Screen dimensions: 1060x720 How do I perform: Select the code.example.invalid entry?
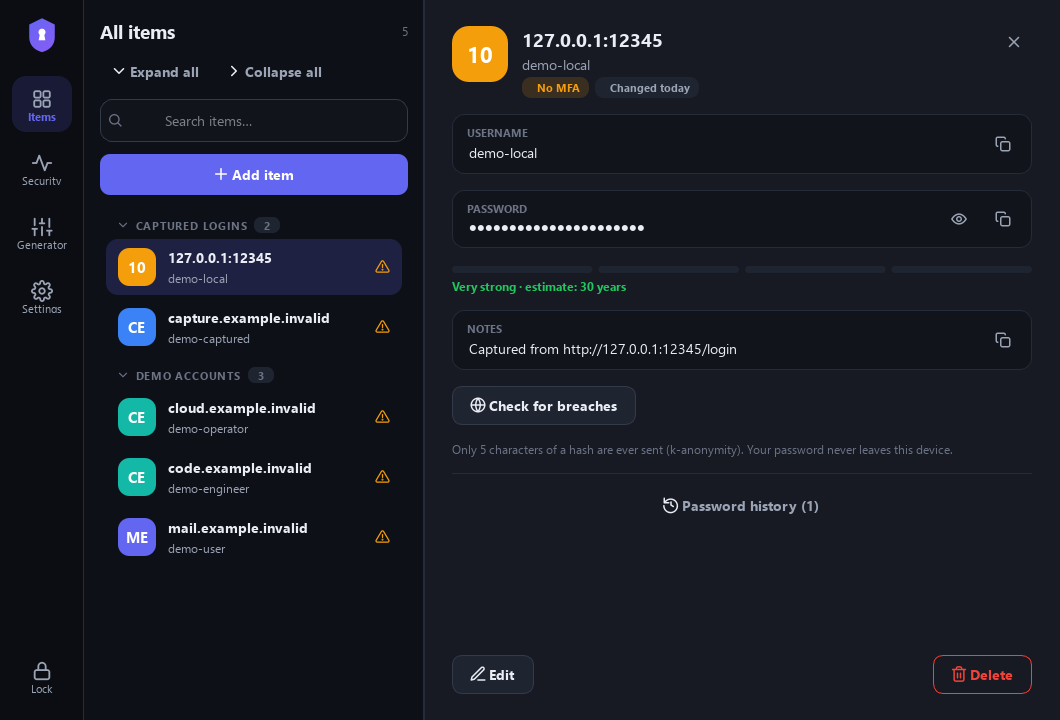click(254, 477)
